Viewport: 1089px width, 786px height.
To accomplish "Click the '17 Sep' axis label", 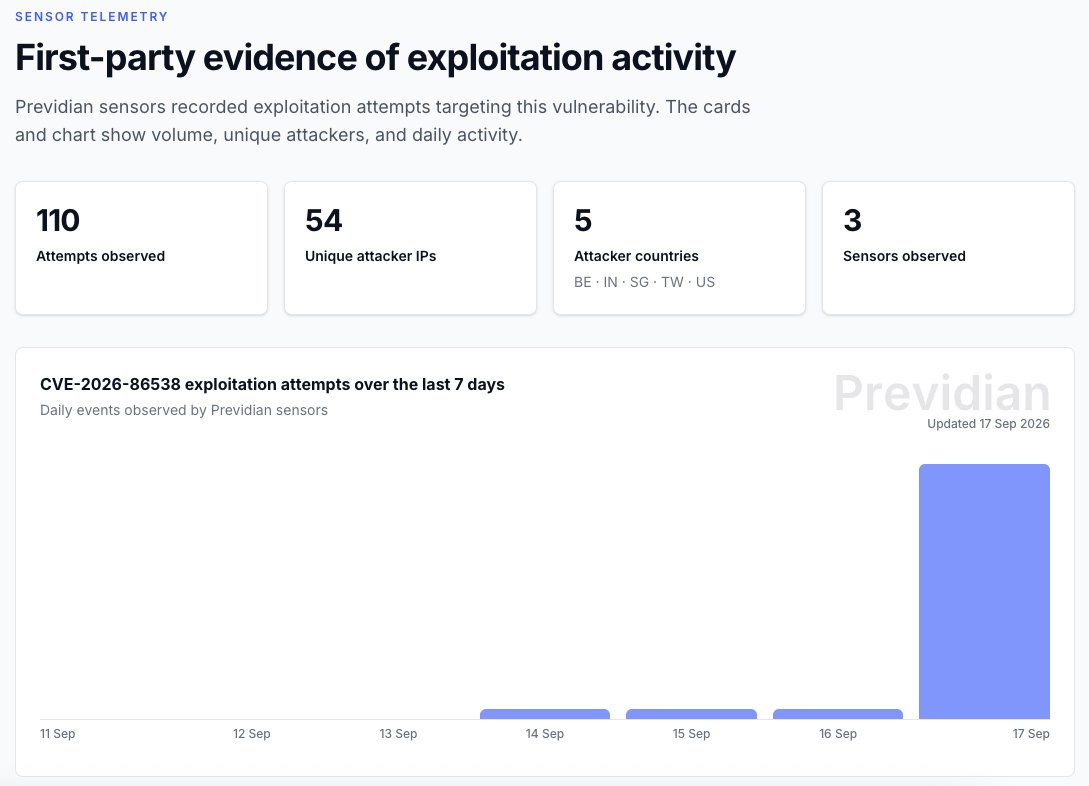I will coord(1031,733).
